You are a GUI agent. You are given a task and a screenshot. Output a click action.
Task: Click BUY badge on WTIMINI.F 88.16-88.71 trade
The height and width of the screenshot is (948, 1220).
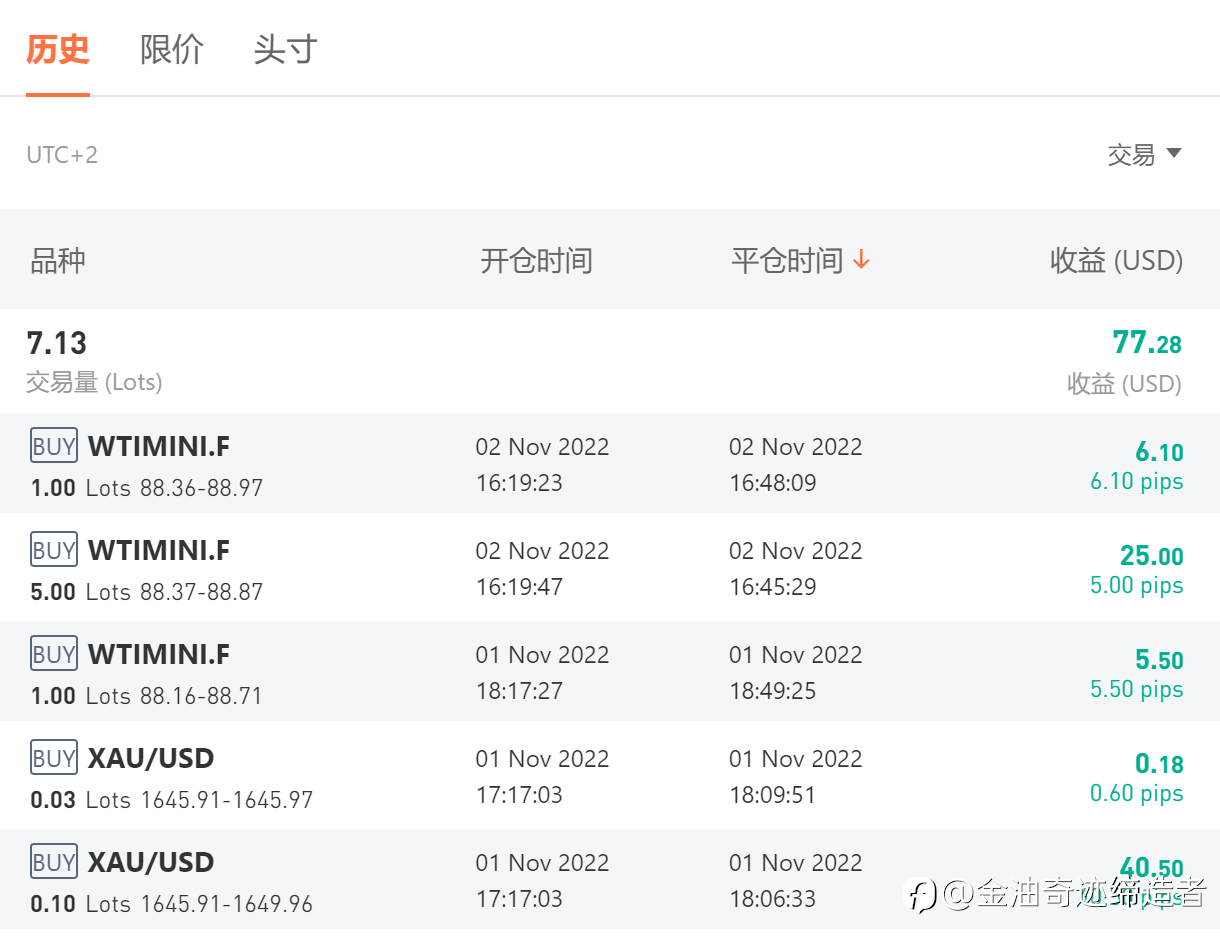54,654
